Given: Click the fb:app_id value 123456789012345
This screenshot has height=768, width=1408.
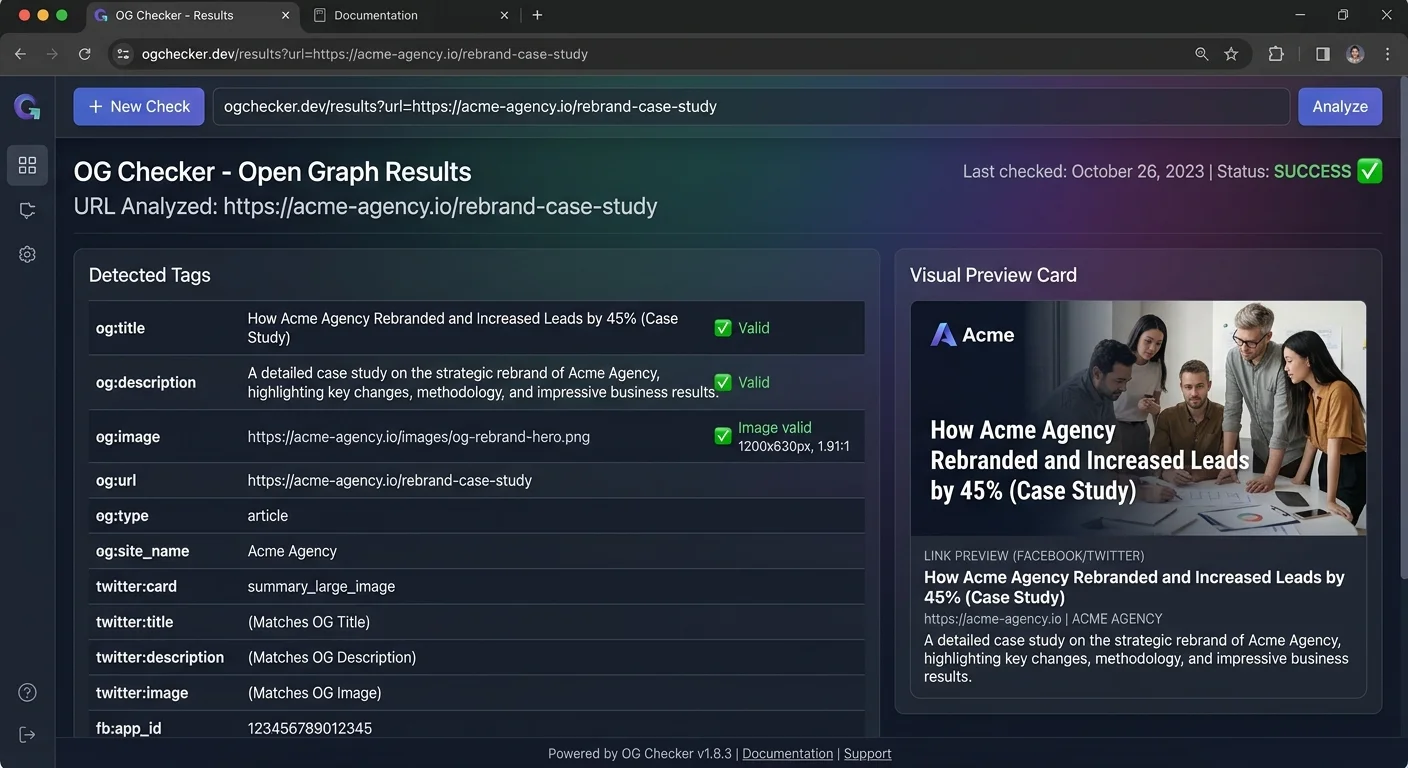Looking at the screenshot, I should pos(310,729).
